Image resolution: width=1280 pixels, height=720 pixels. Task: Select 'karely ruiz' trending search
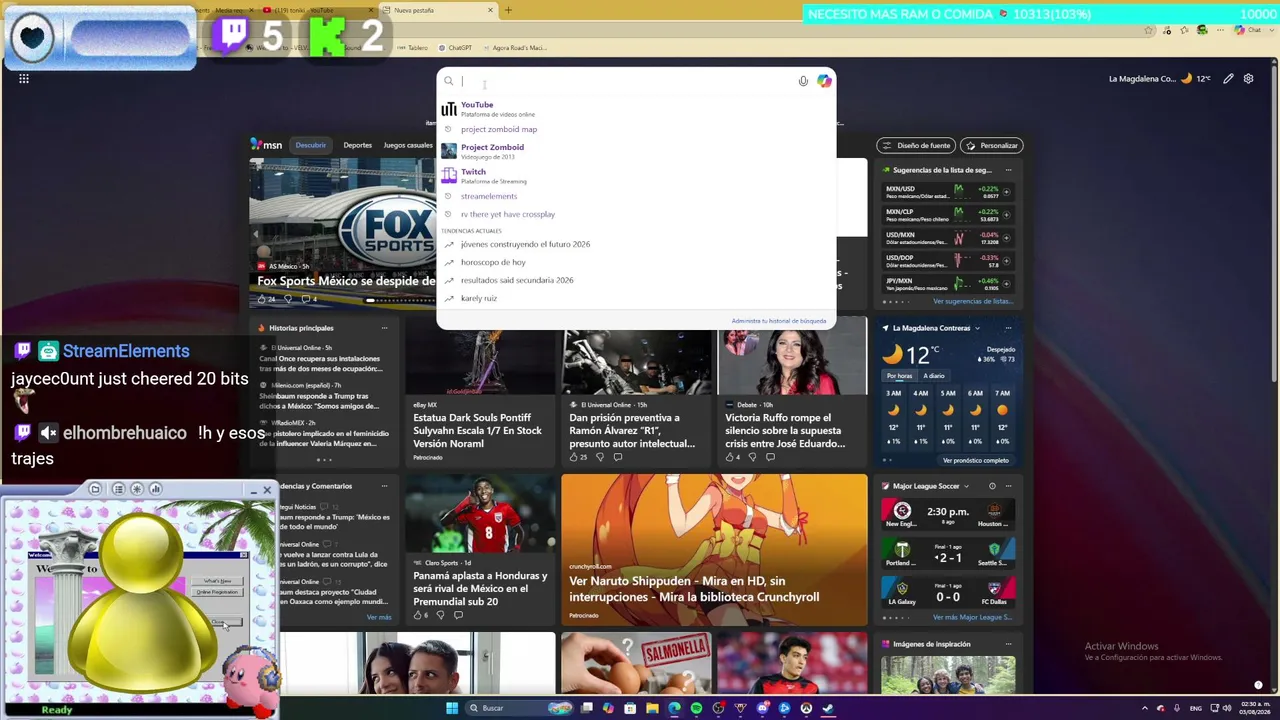point(636,298)
